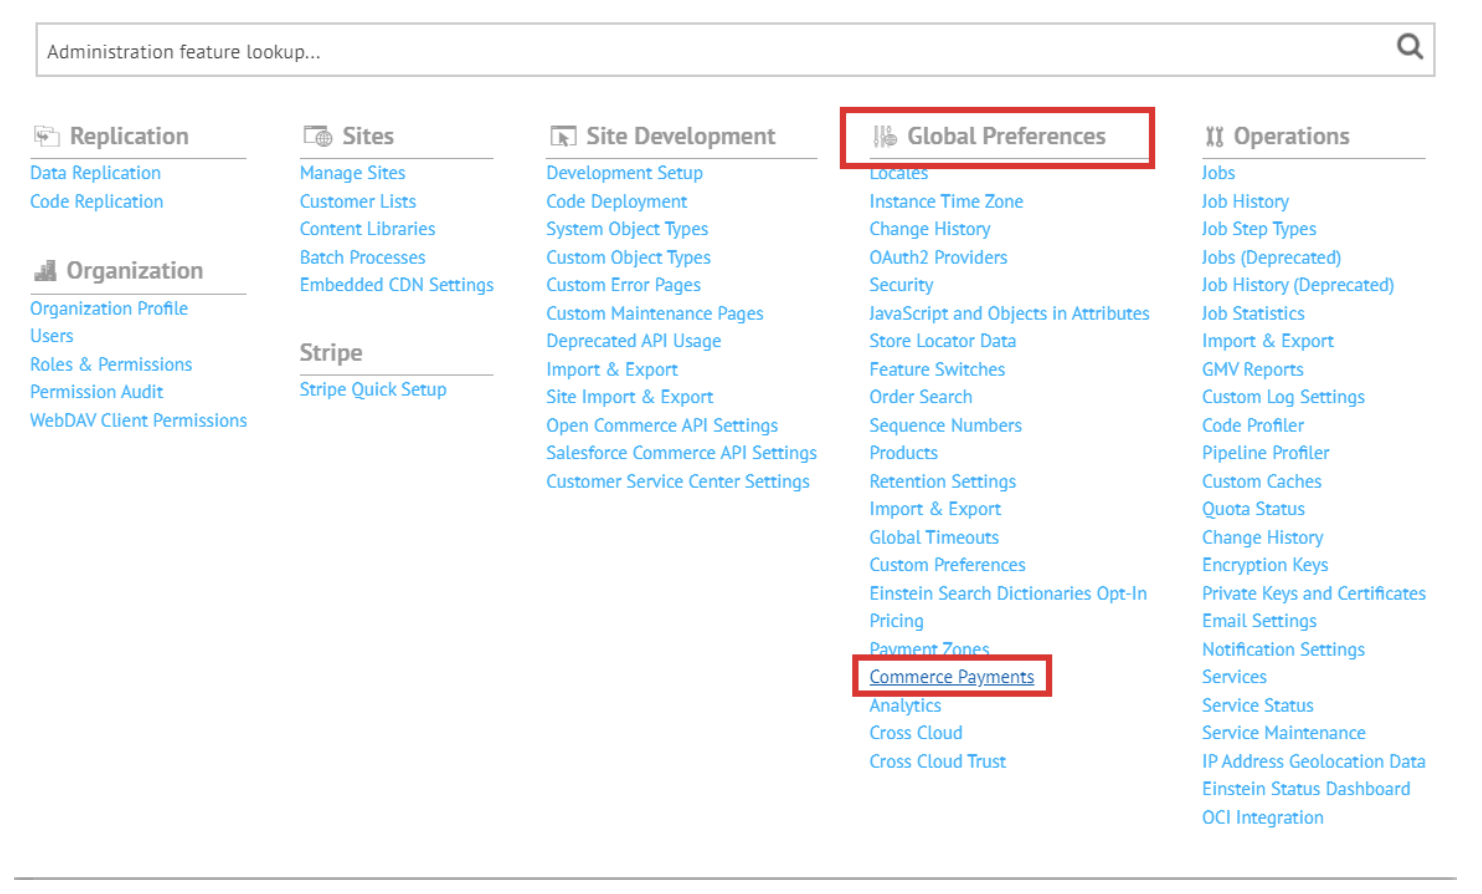The width and height of the screenshot is (1482, 894).
Task: Open Data Replication link
Action: (x=95, y=173)
